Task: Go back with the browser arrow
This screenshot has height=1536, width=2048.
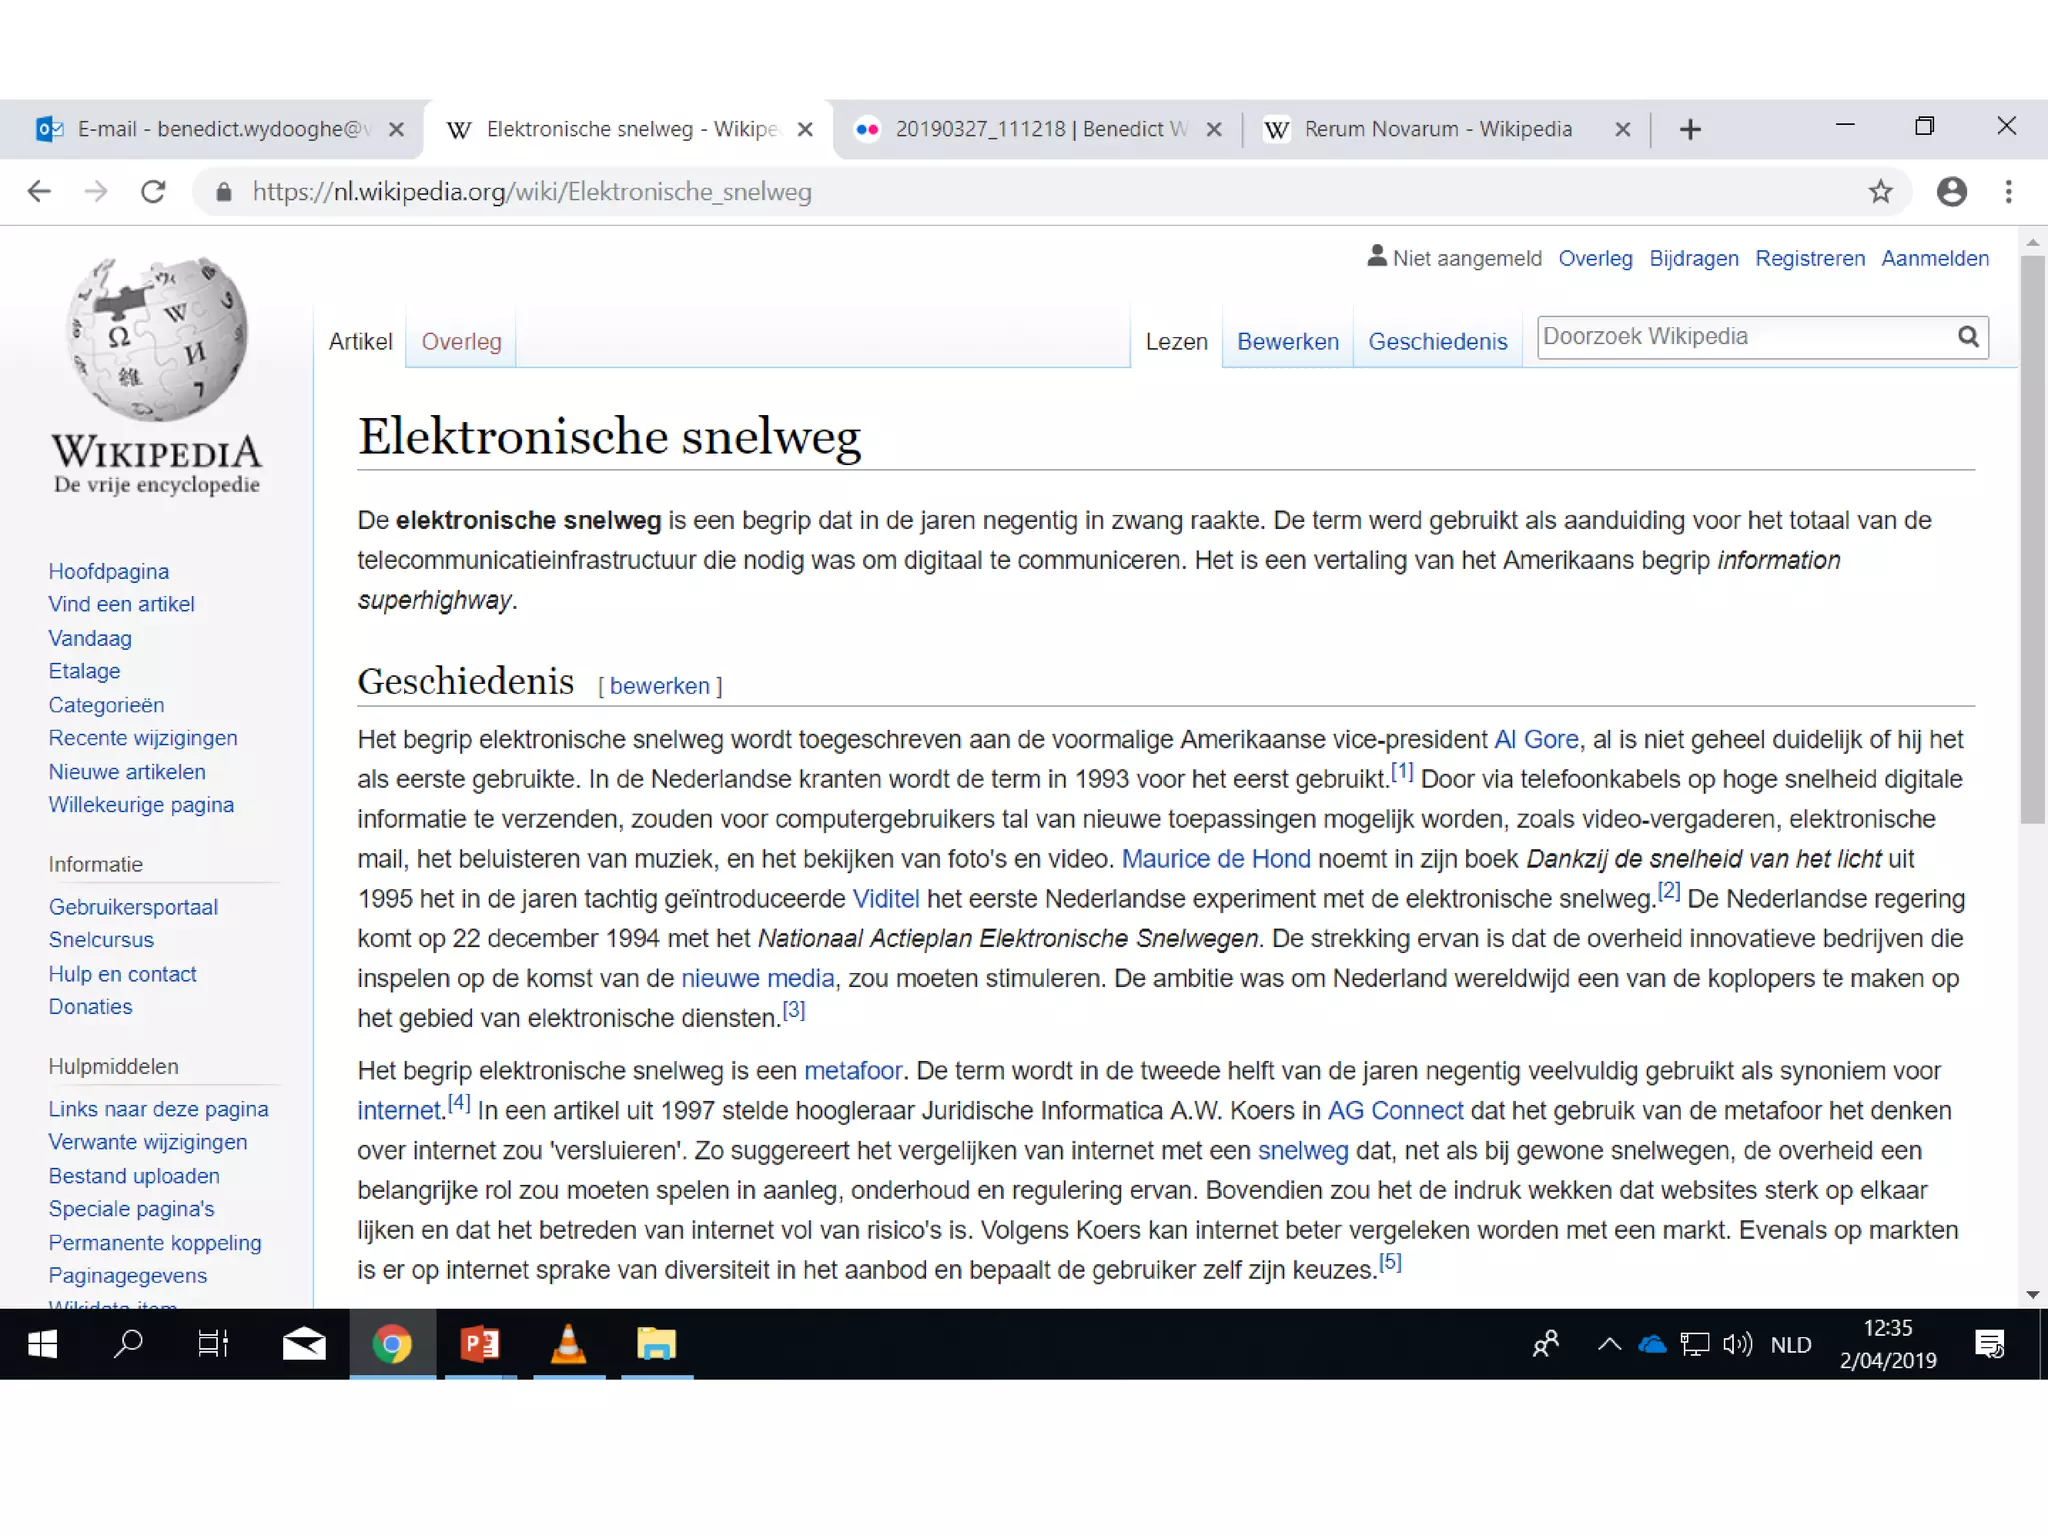Action: (x=39, y=191)
